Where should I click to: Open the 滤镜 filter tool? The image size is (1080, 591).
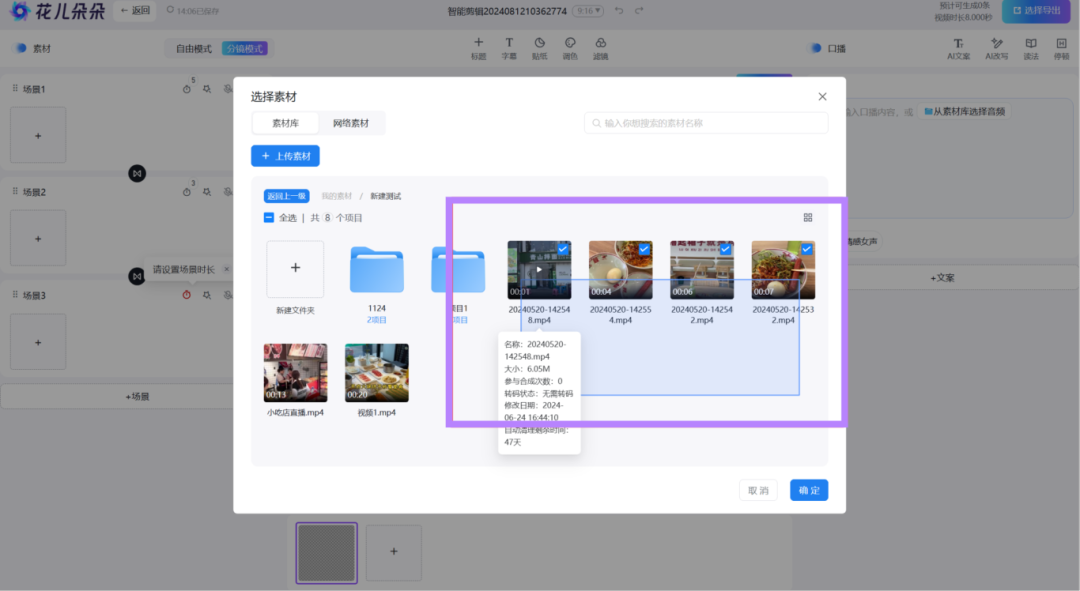601,48
